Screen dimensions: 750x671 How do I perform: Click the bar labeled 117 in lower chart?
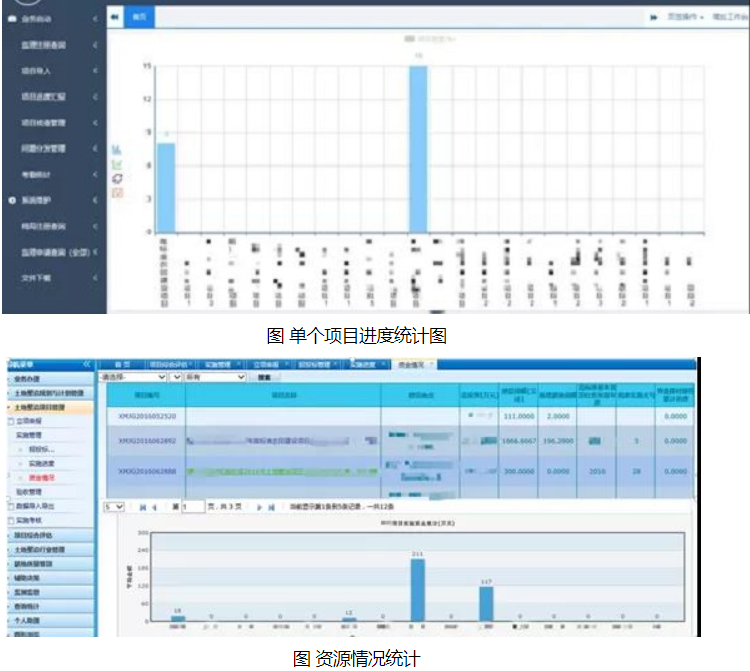point(486,604)
